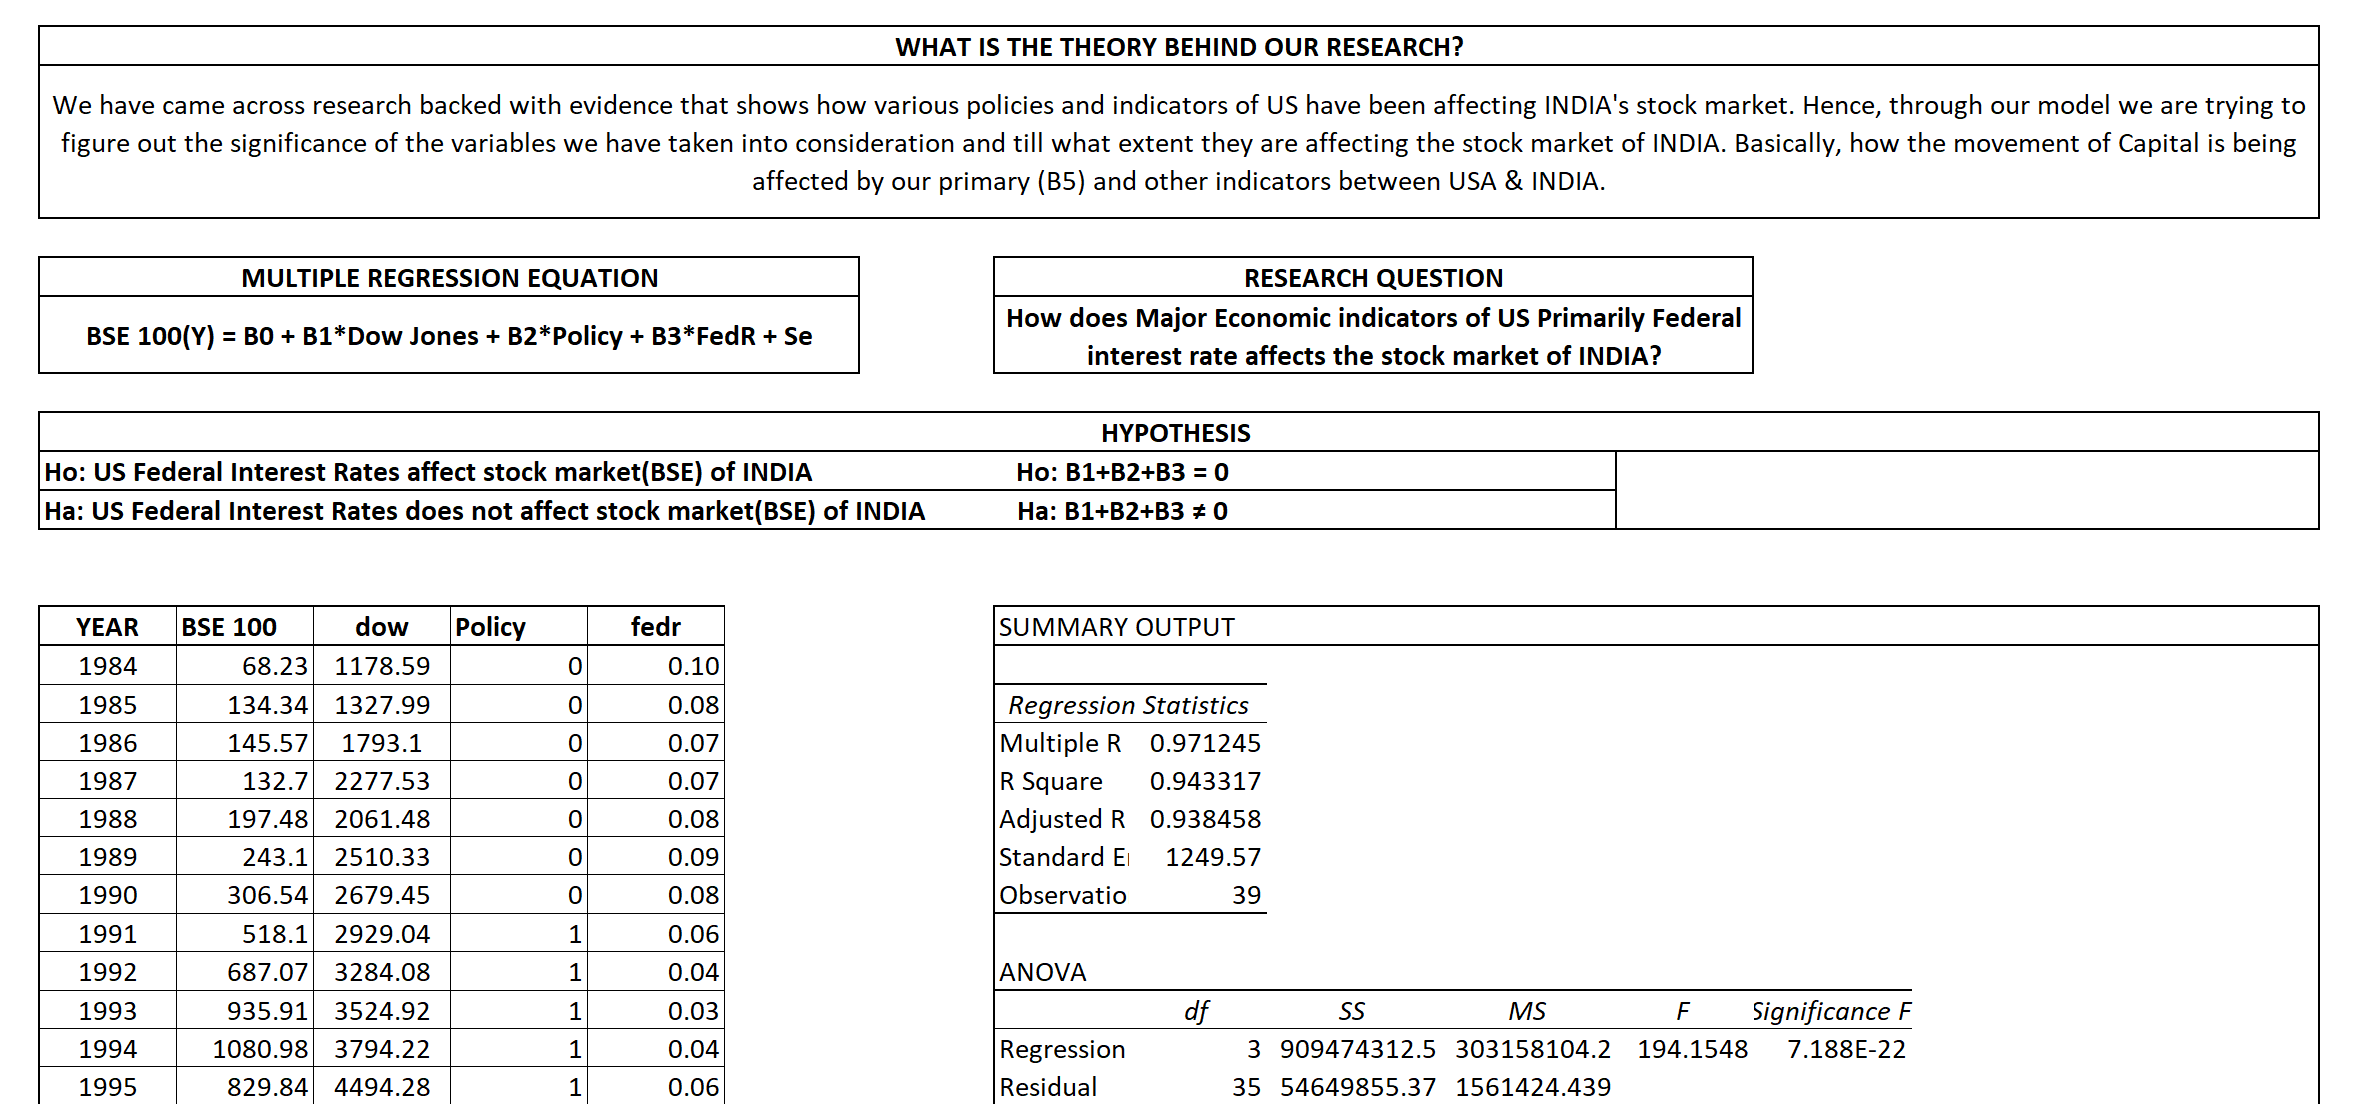Select the RESEARCH QUESTION header cell

pyautogui.click(x=1372, y=278)
